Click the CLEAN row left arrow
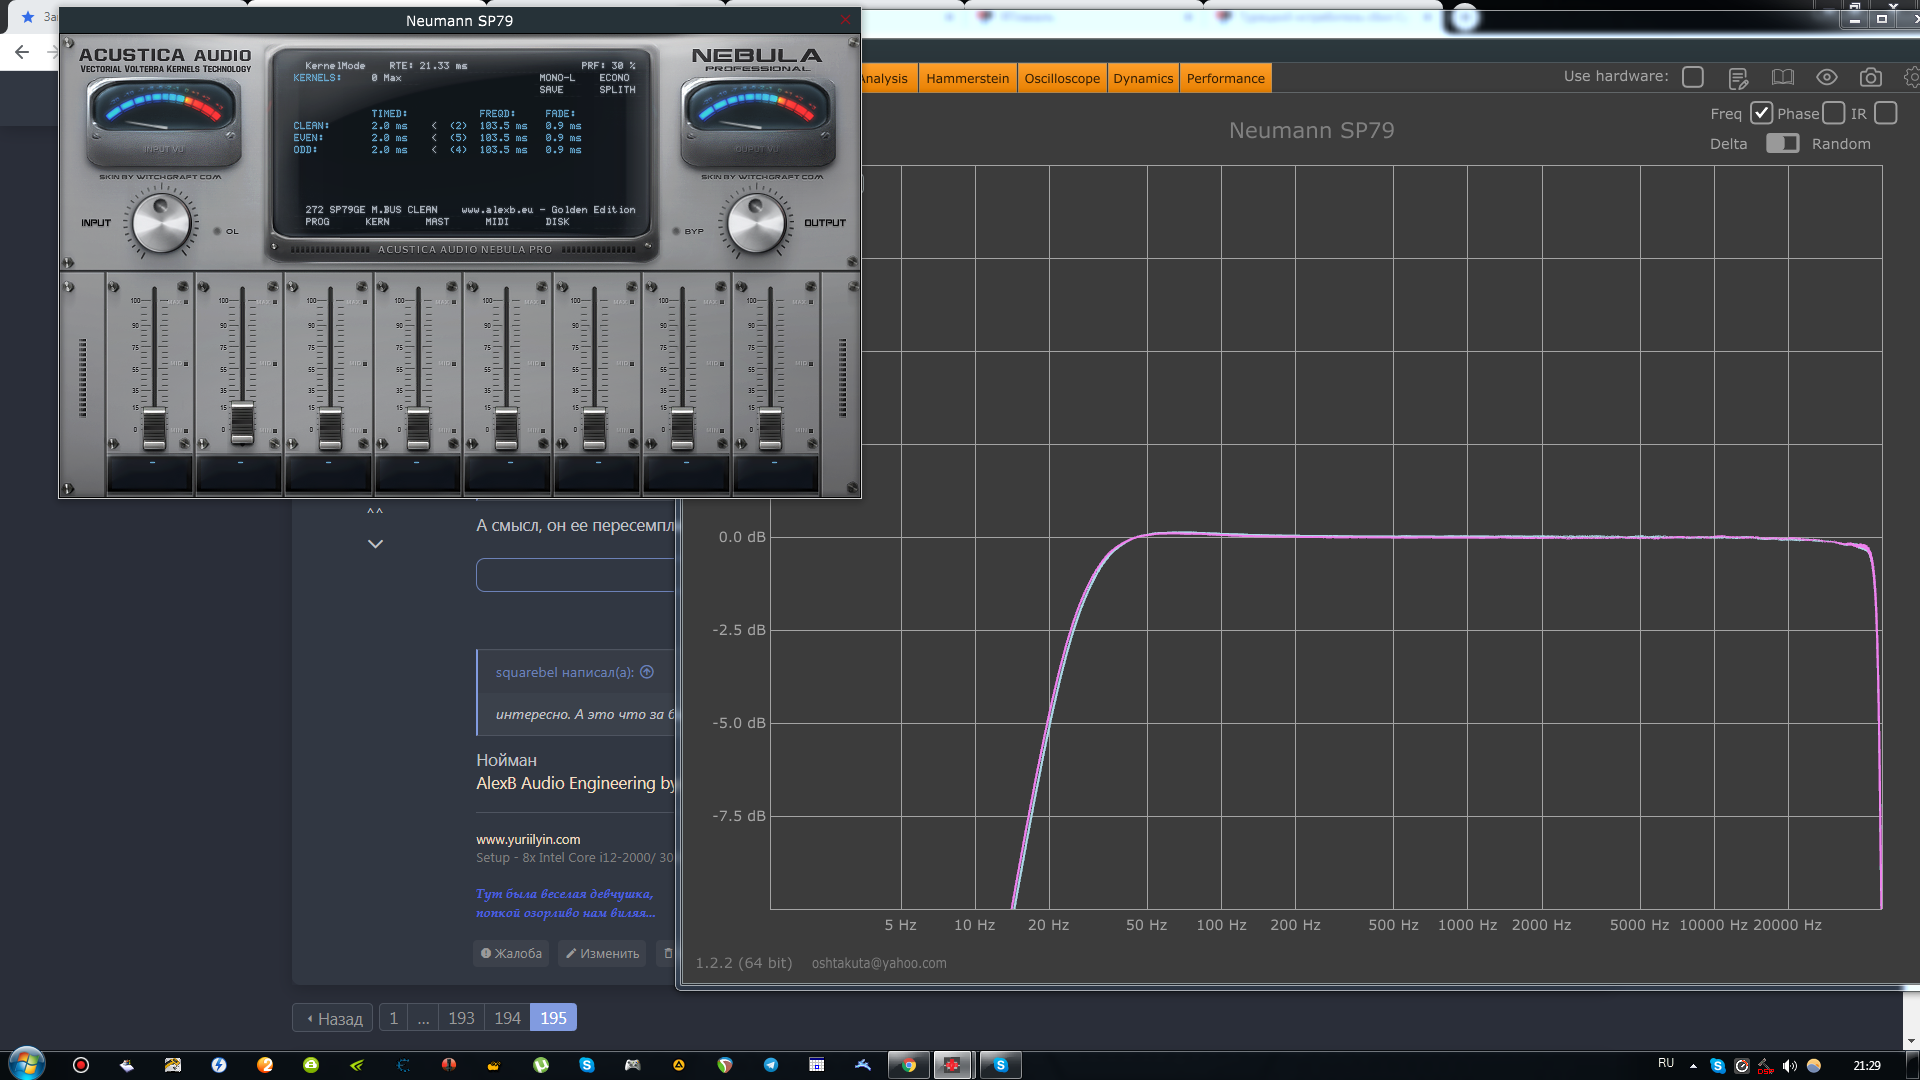The width and height of the screenshot is (1920, 1080). [434, 126]
